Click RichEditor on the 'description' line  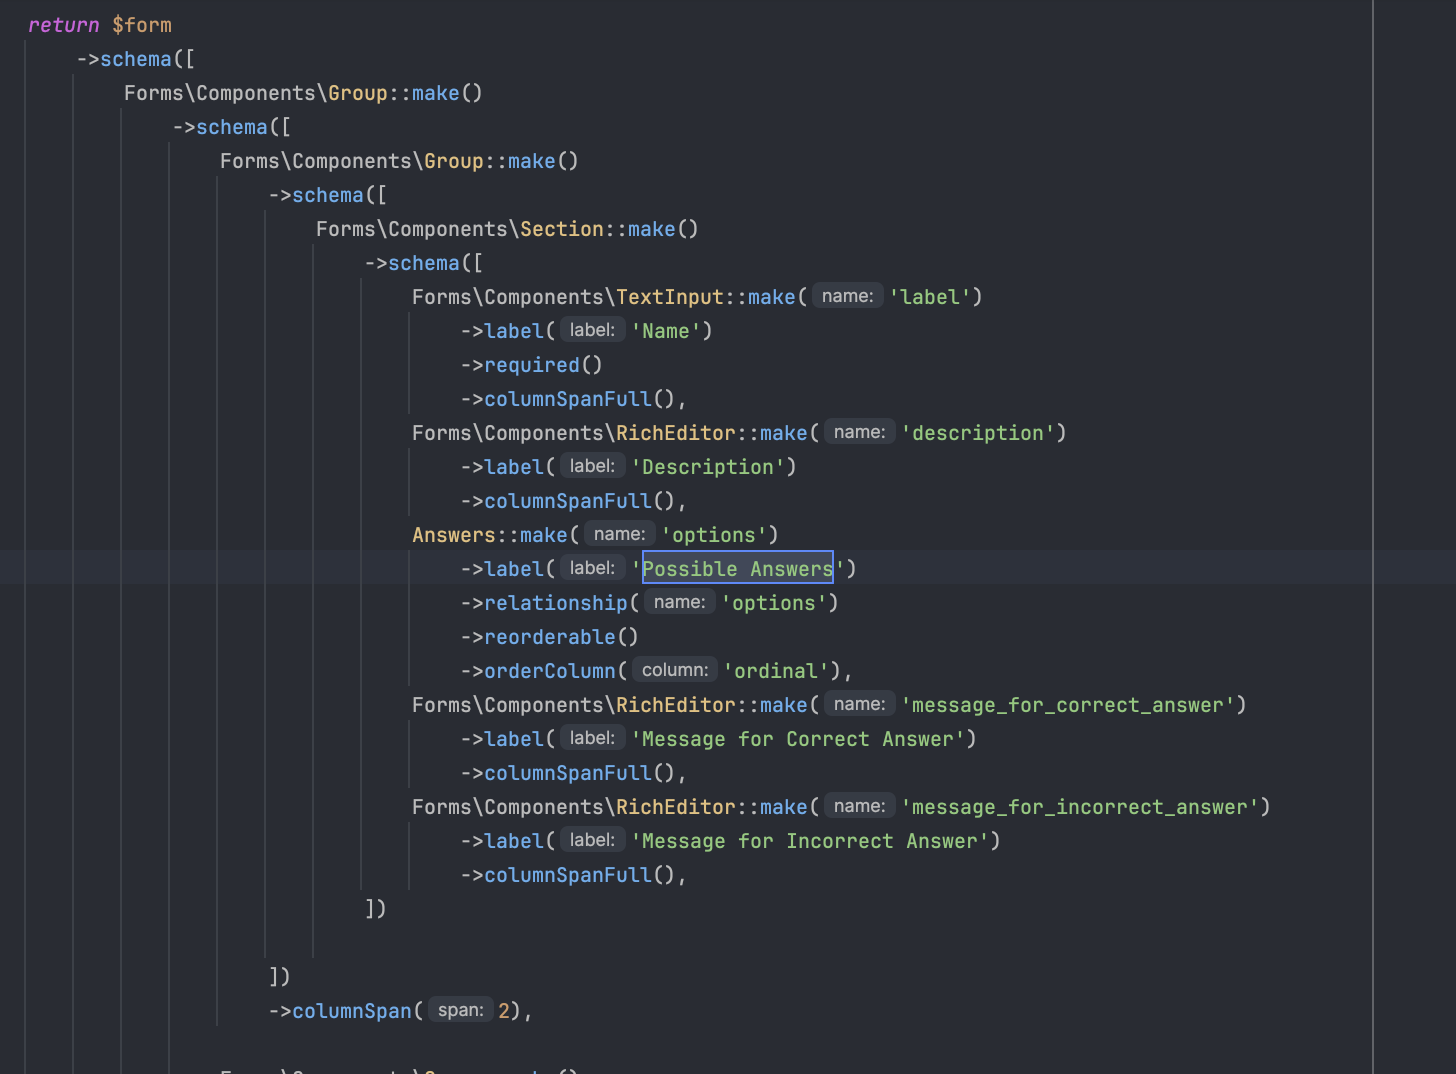point(676,433)
